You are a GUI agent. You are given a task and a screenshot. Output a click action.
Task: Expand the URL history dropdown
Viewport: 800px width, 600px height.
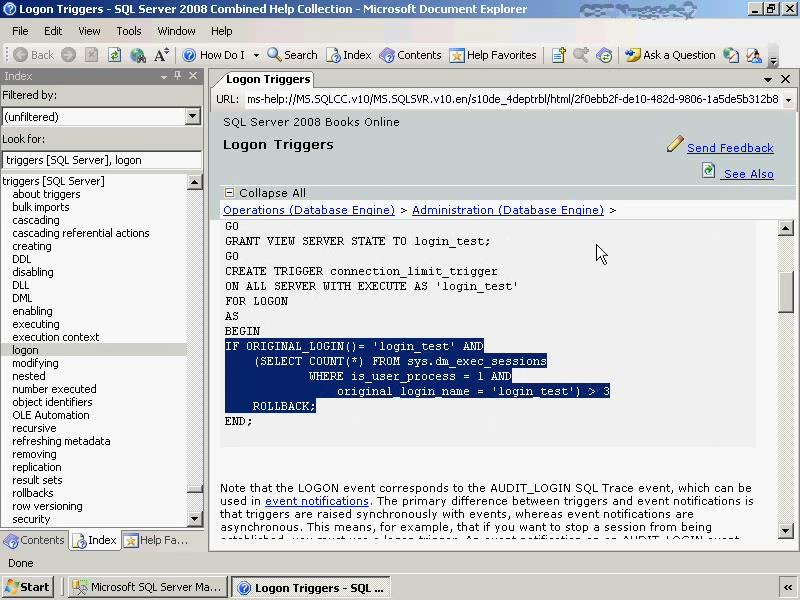pyautogui.click(x=788, y=100)
